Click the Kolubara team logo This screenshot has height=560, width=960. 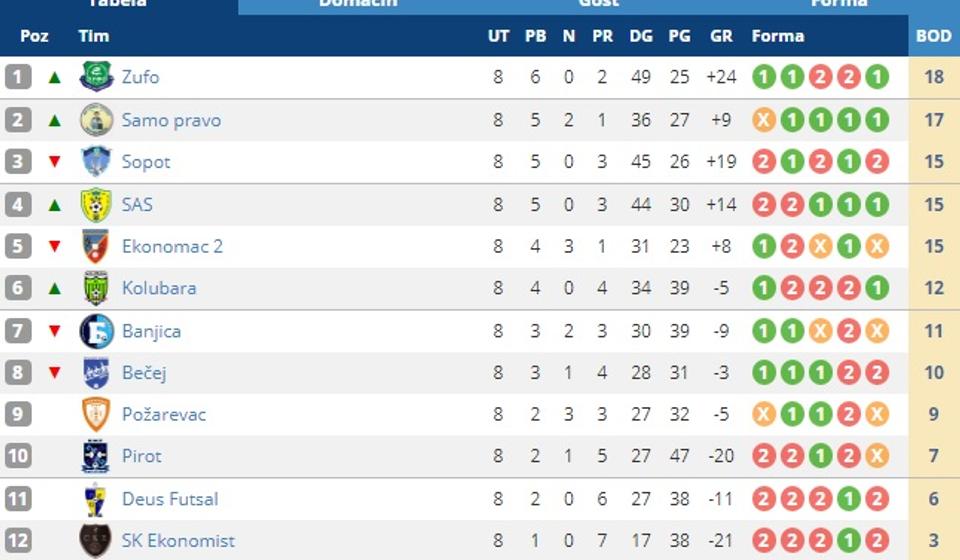[x=96, y=288]
